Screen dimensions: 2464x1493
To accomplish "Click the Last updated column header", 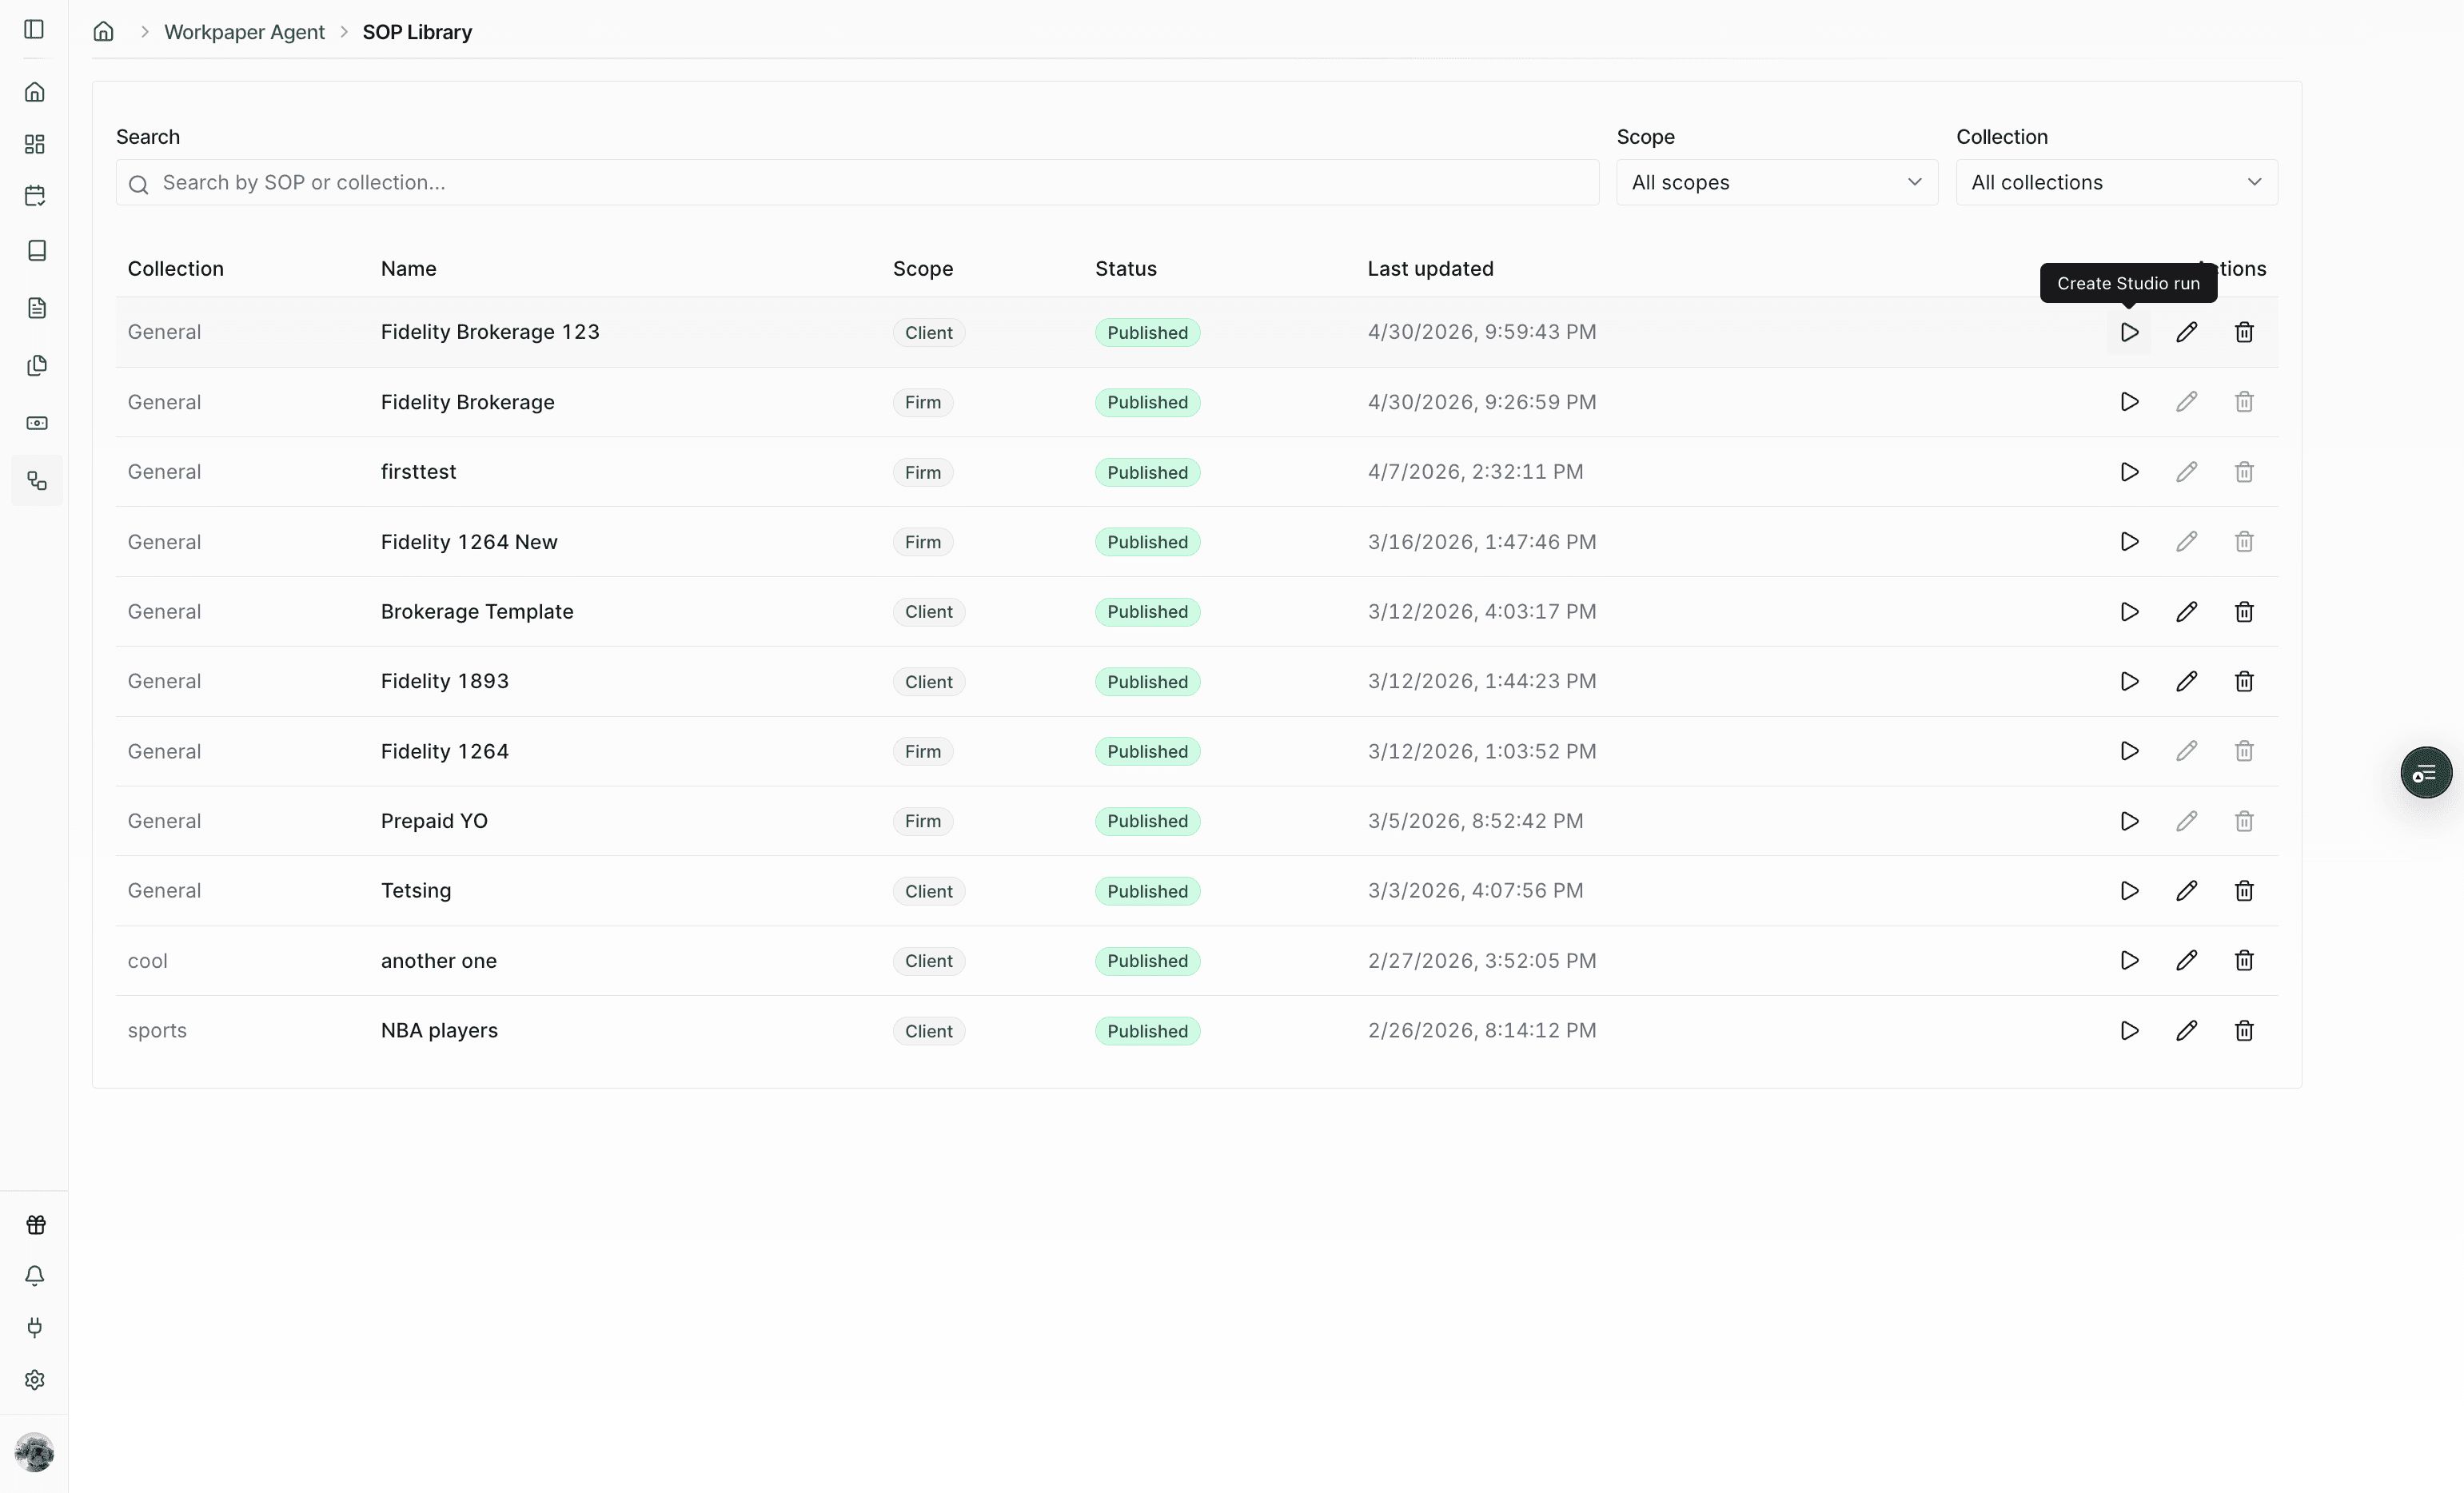I will [1430, 269].
